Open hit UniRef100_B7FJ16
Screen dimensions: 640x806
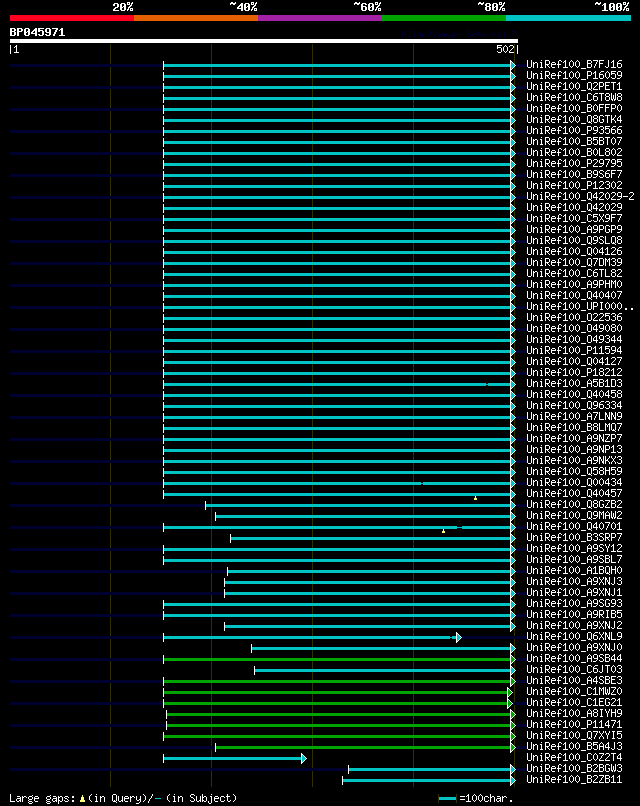pos(574,65)
